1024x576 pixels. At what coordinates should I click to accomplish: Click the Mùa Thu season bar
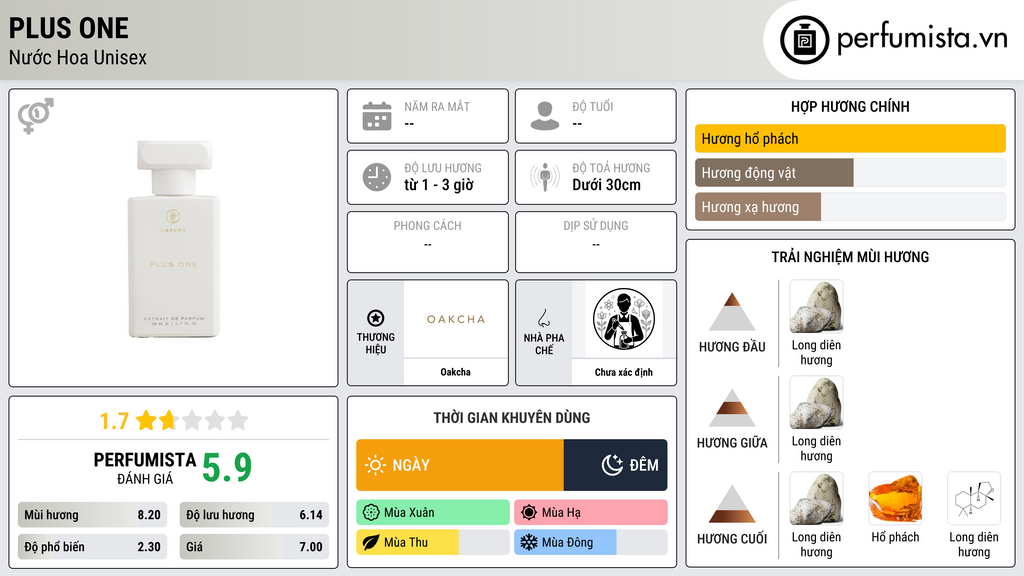point(433,543)
